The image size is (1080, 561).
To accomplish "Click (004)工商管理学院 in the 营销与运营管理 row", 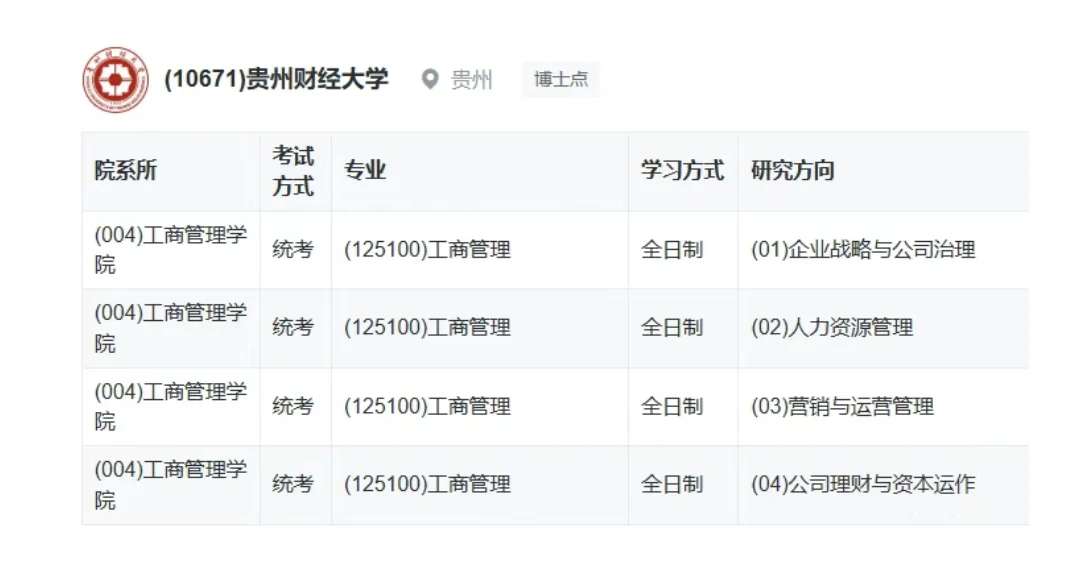I will click(171, 407).
